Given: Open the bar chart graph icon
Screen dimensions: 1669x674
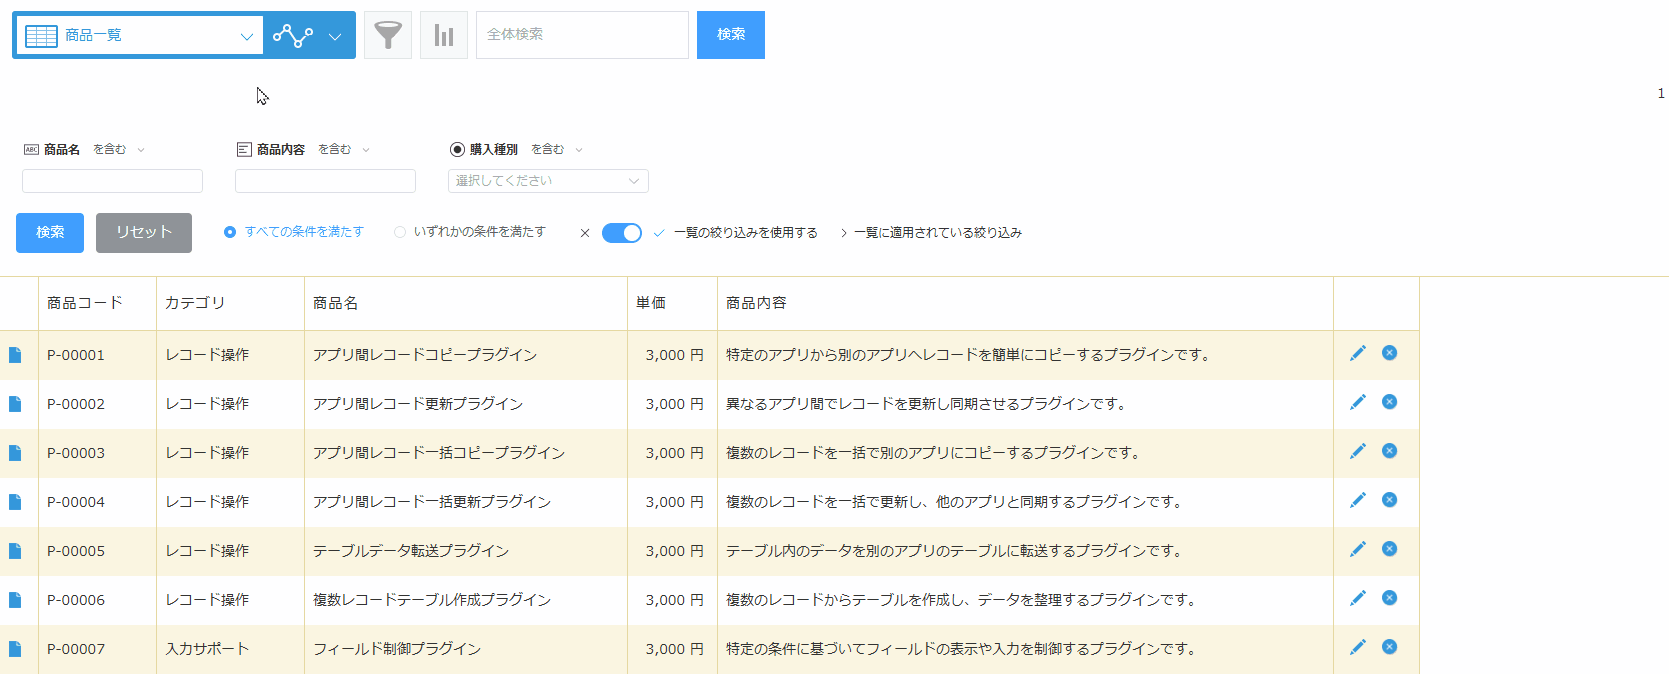Looking at the screenshot, I should [x=444, y=35].
